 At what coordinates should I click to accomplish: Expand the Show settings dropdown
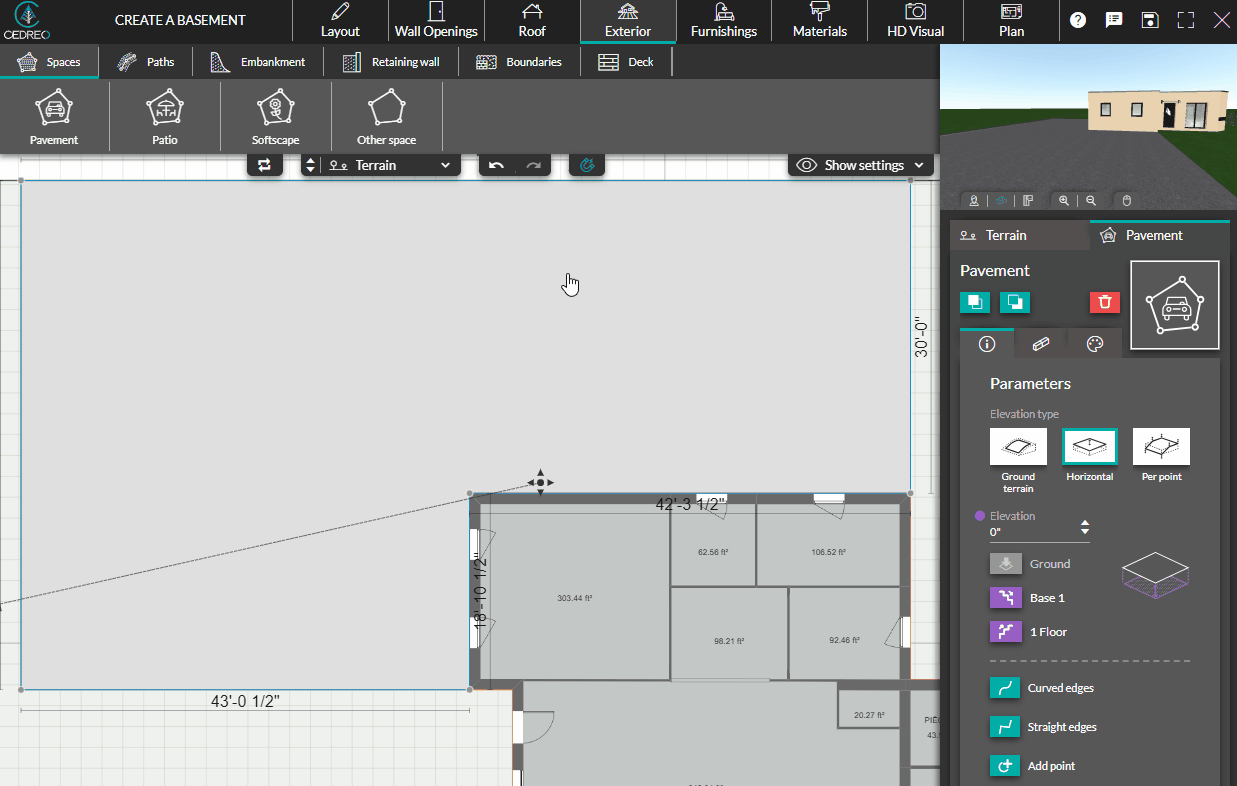pos(859,165)
